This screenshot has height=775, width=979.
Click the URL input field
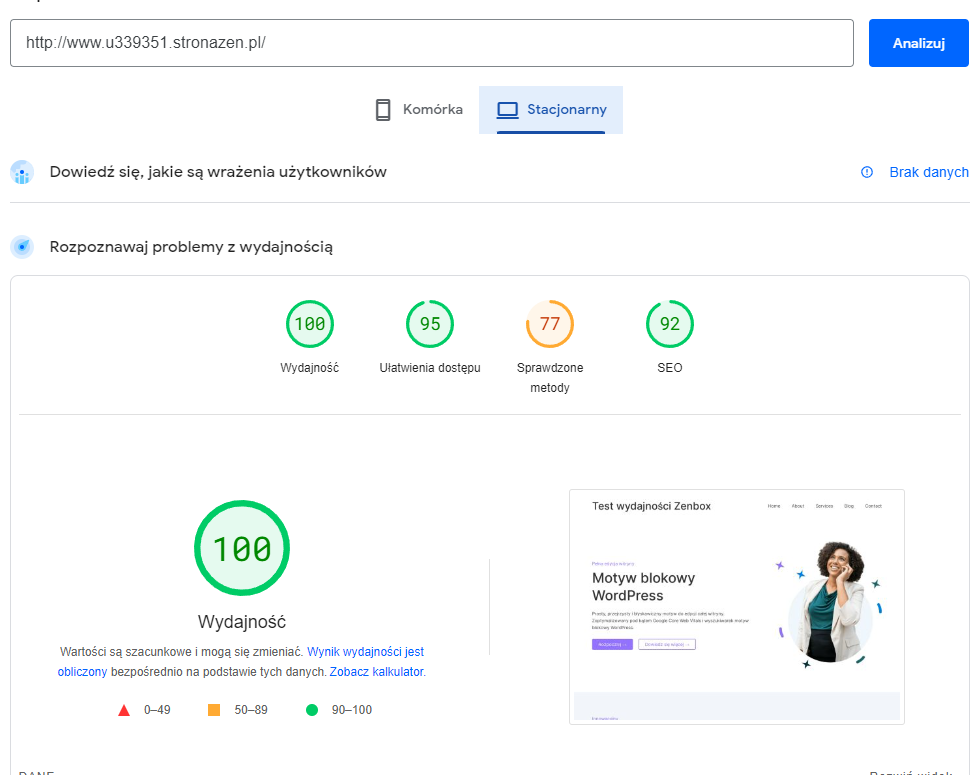[x=431, y=43]
